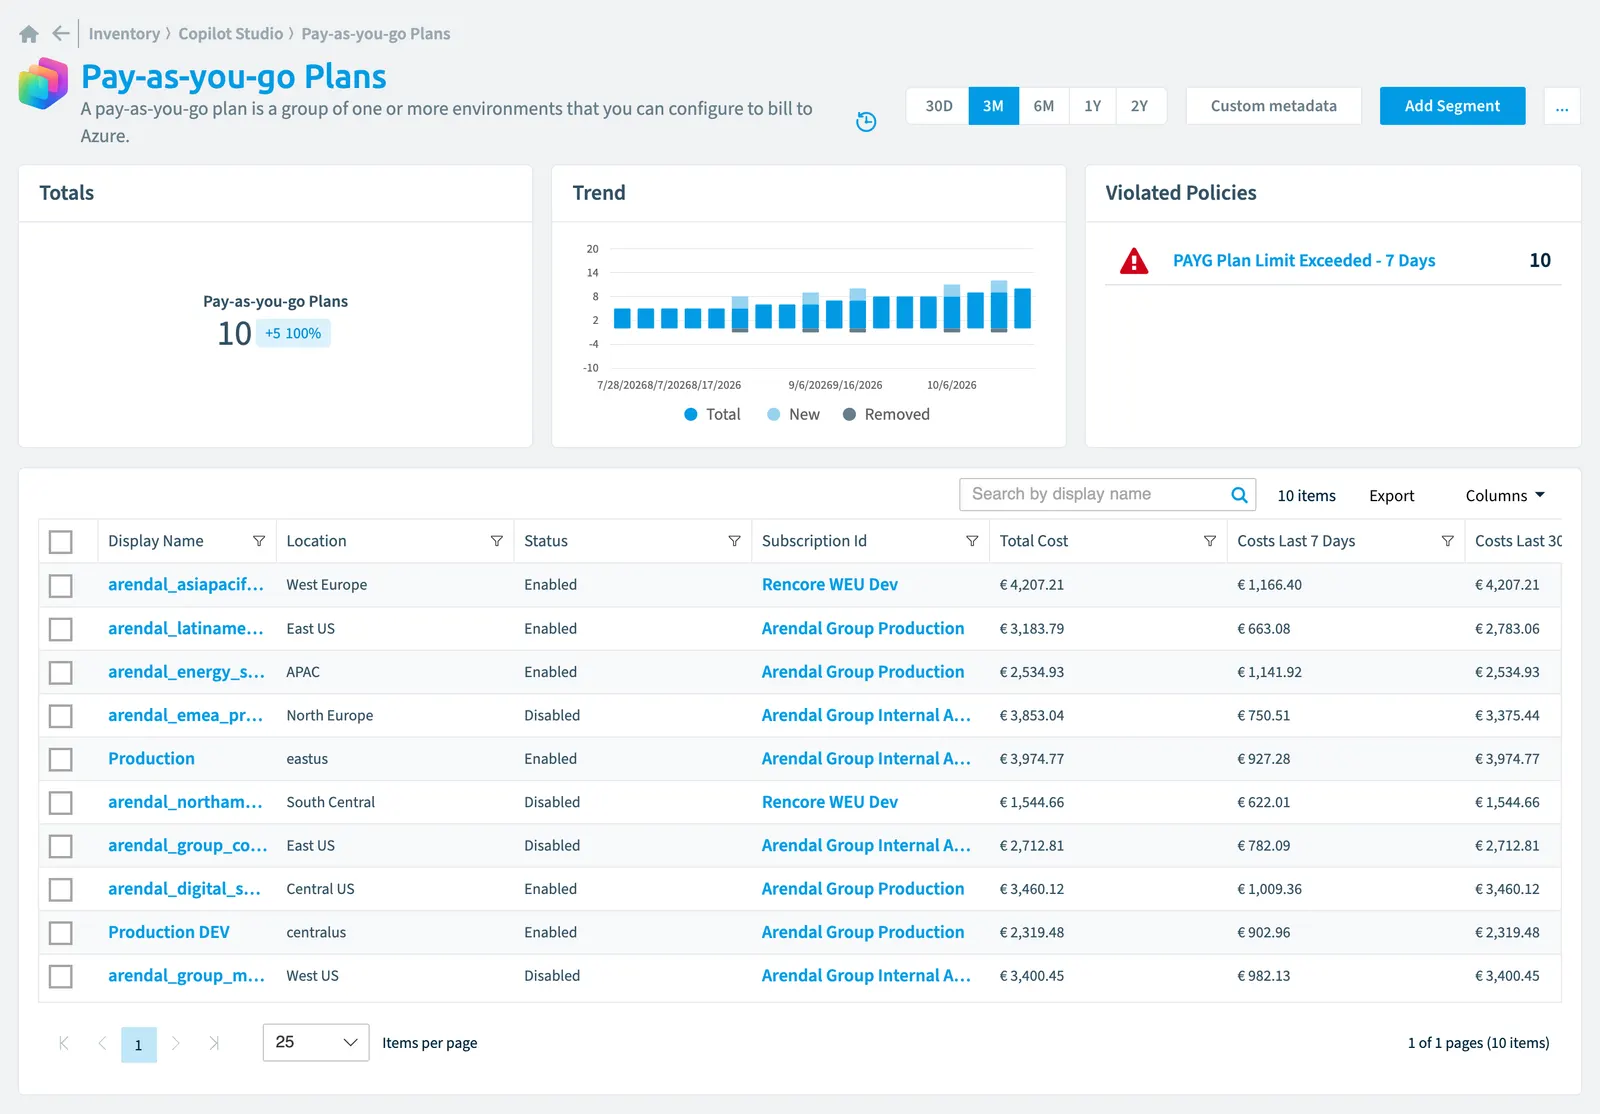Check the arendal_group_m… row checkbox
Screen dimensions: 1600x1114
click(61, 976)
